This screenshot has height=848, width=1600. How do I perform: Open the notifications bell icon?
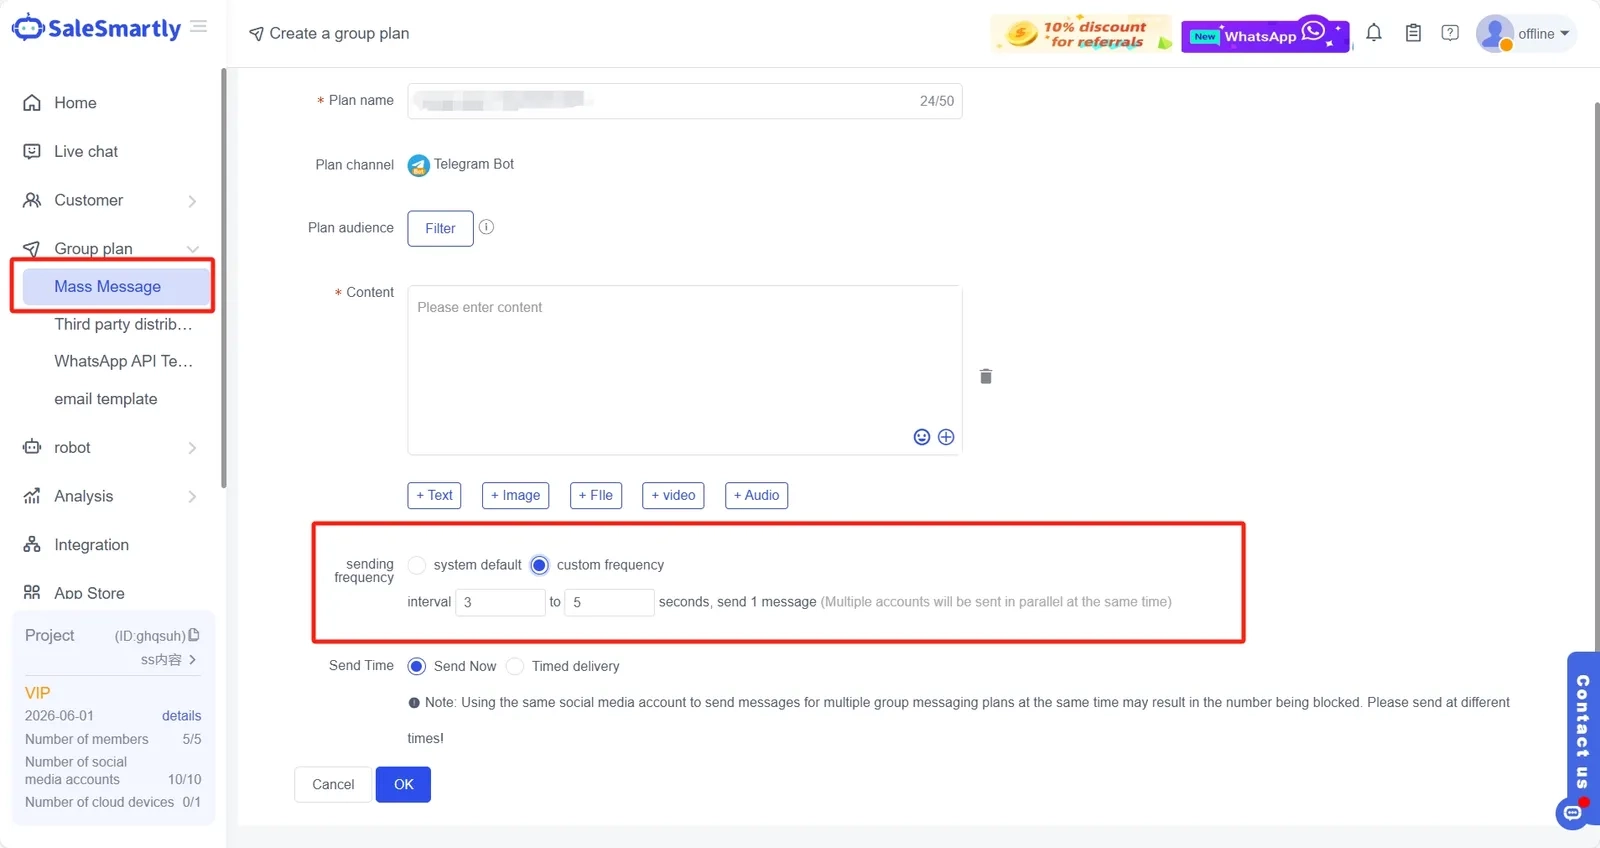1374,33
